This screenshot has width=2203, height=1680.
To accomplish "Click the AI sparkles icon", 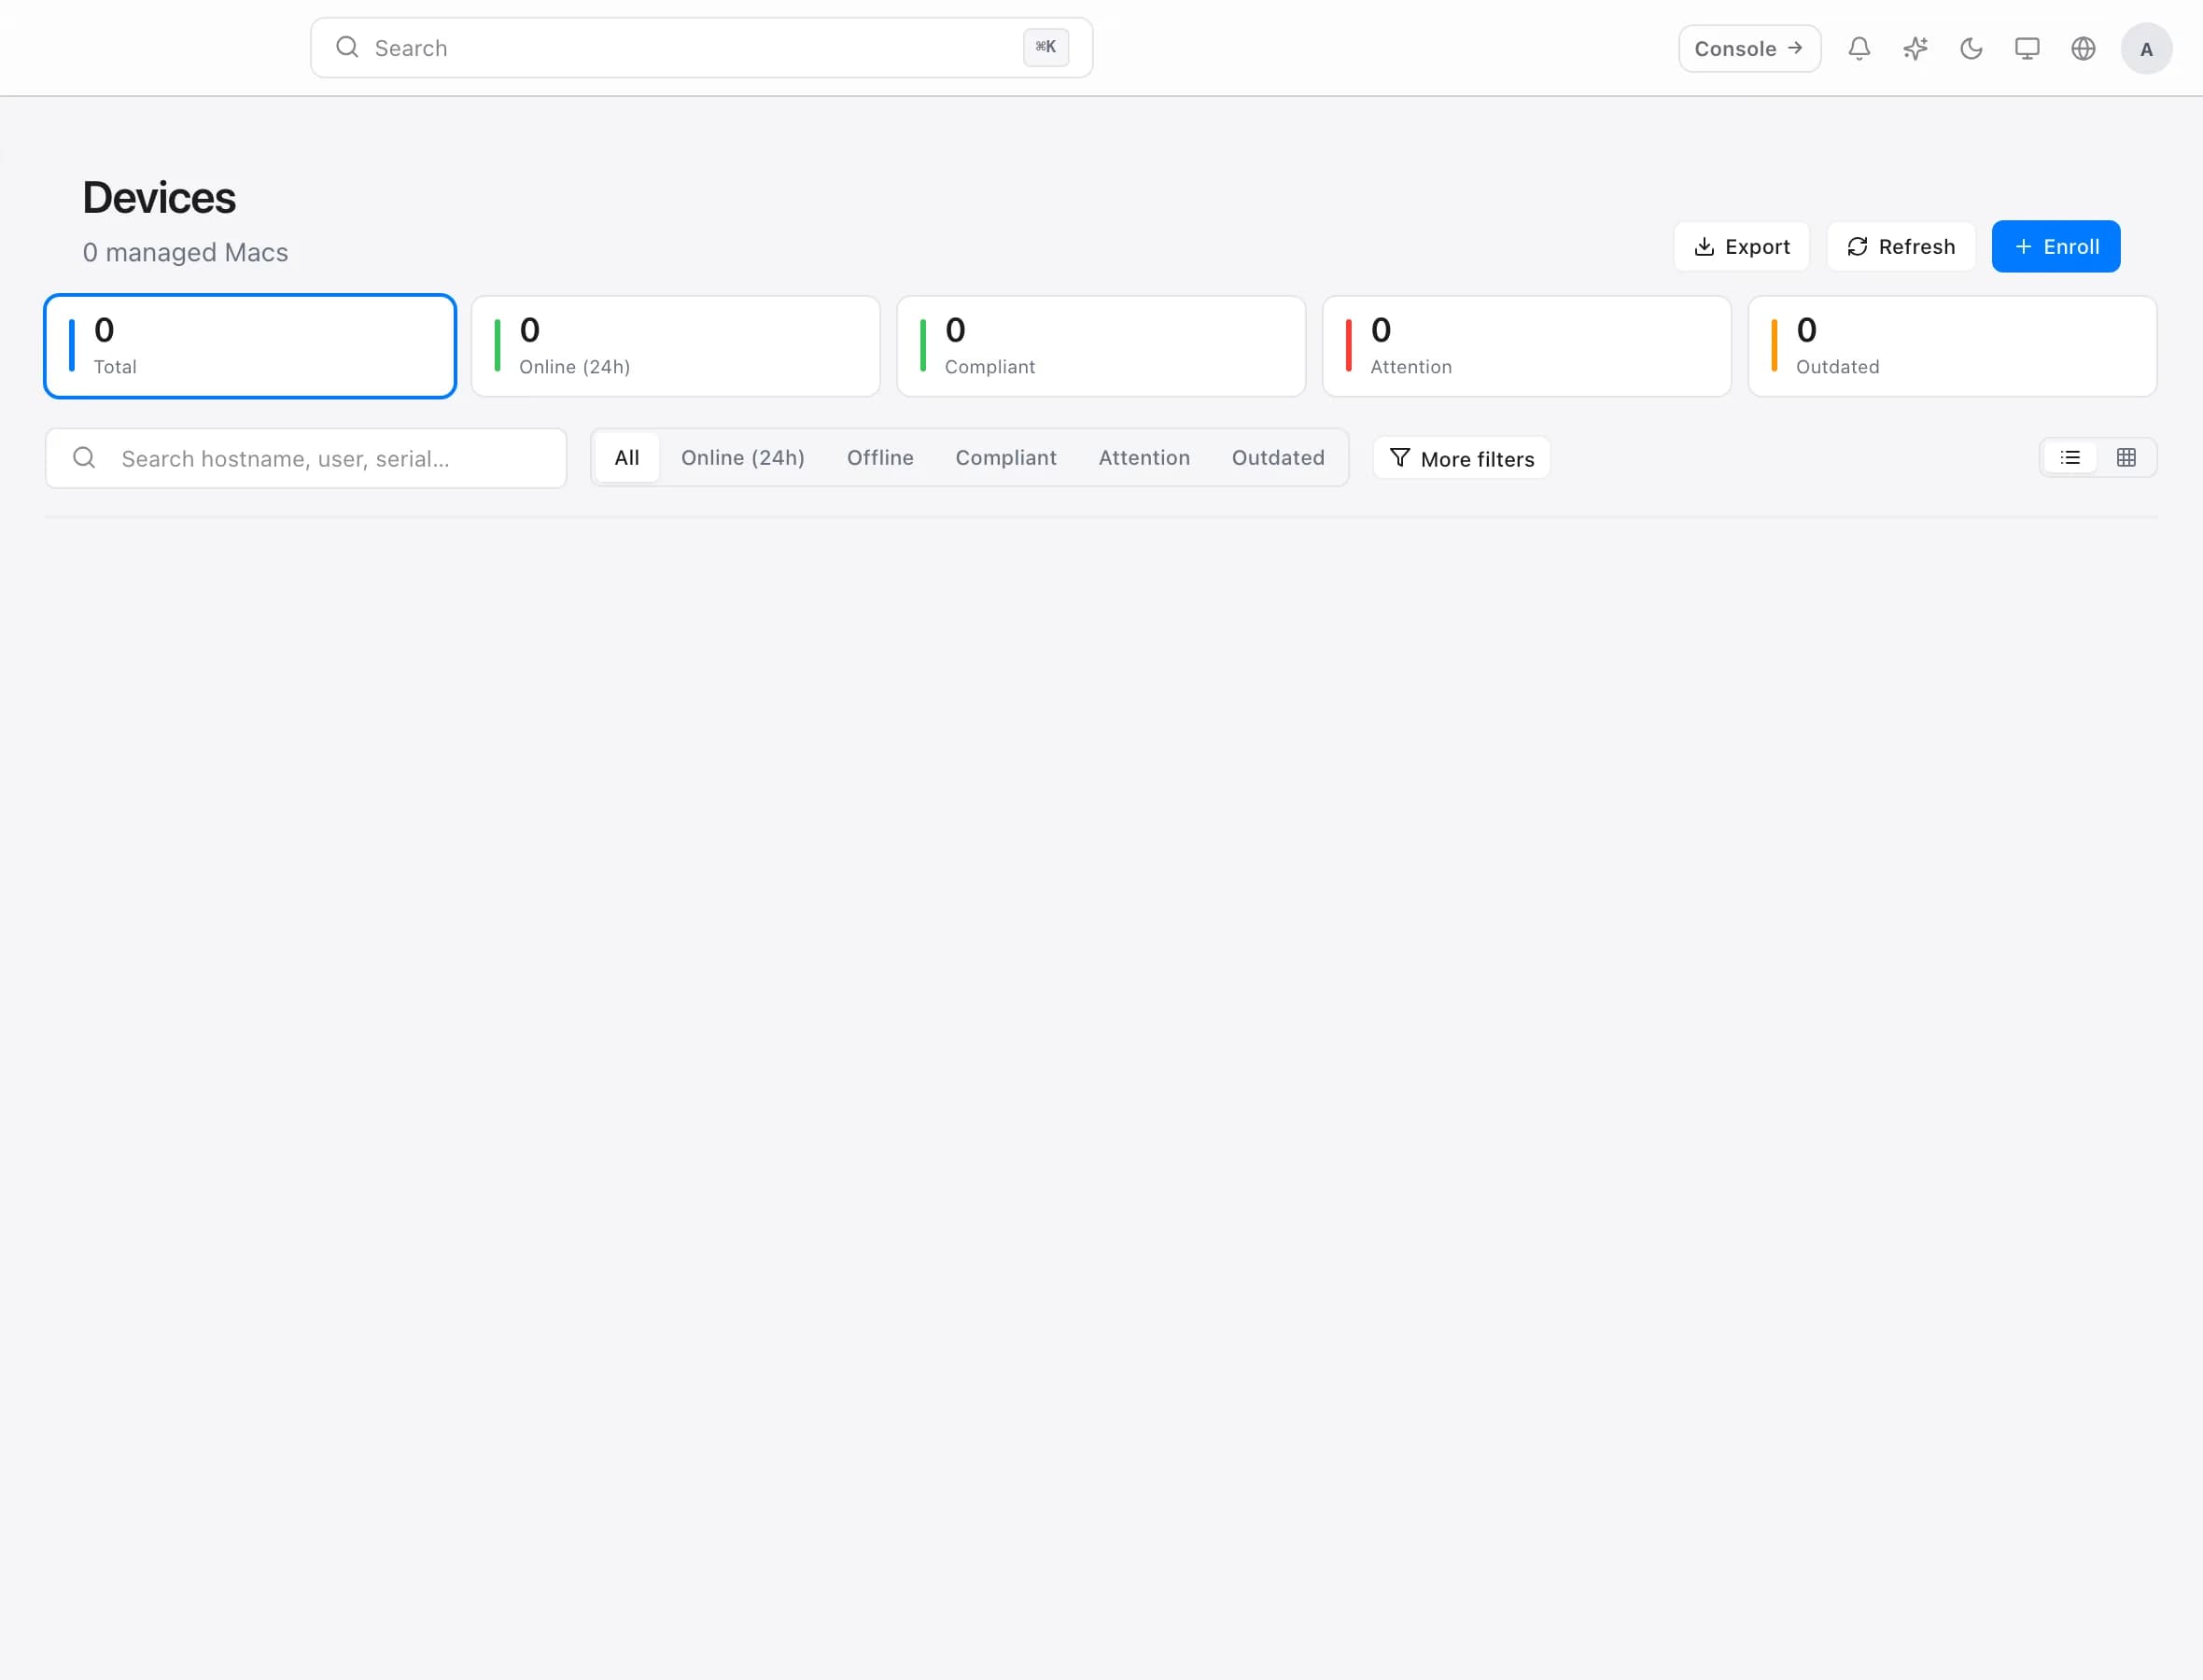I will click(1915, 48).
